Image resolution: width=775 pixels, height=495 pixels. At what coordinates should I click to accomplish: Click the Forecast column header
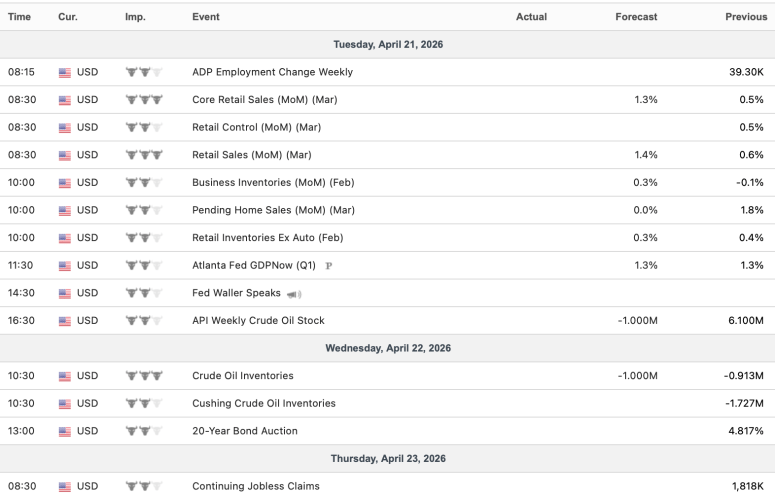coord(636,17)
